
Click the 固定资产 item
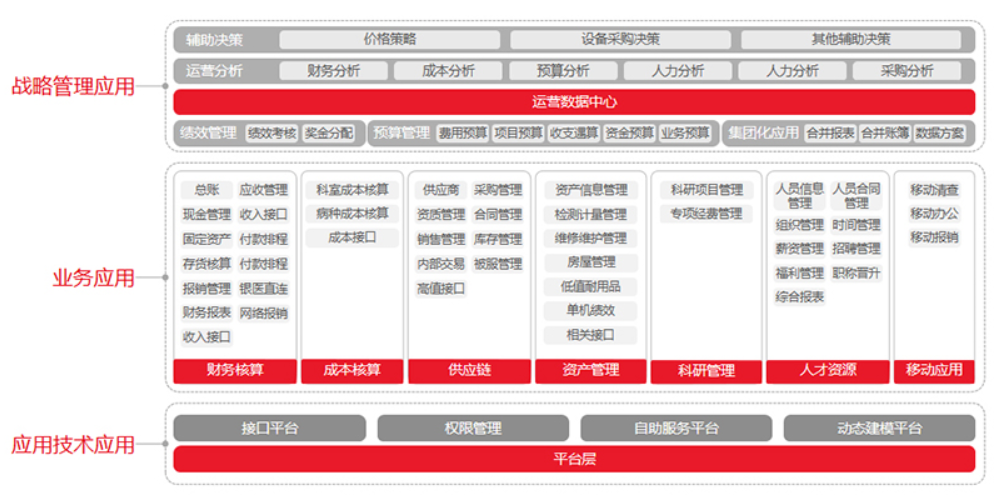click(x=207, y=239)
